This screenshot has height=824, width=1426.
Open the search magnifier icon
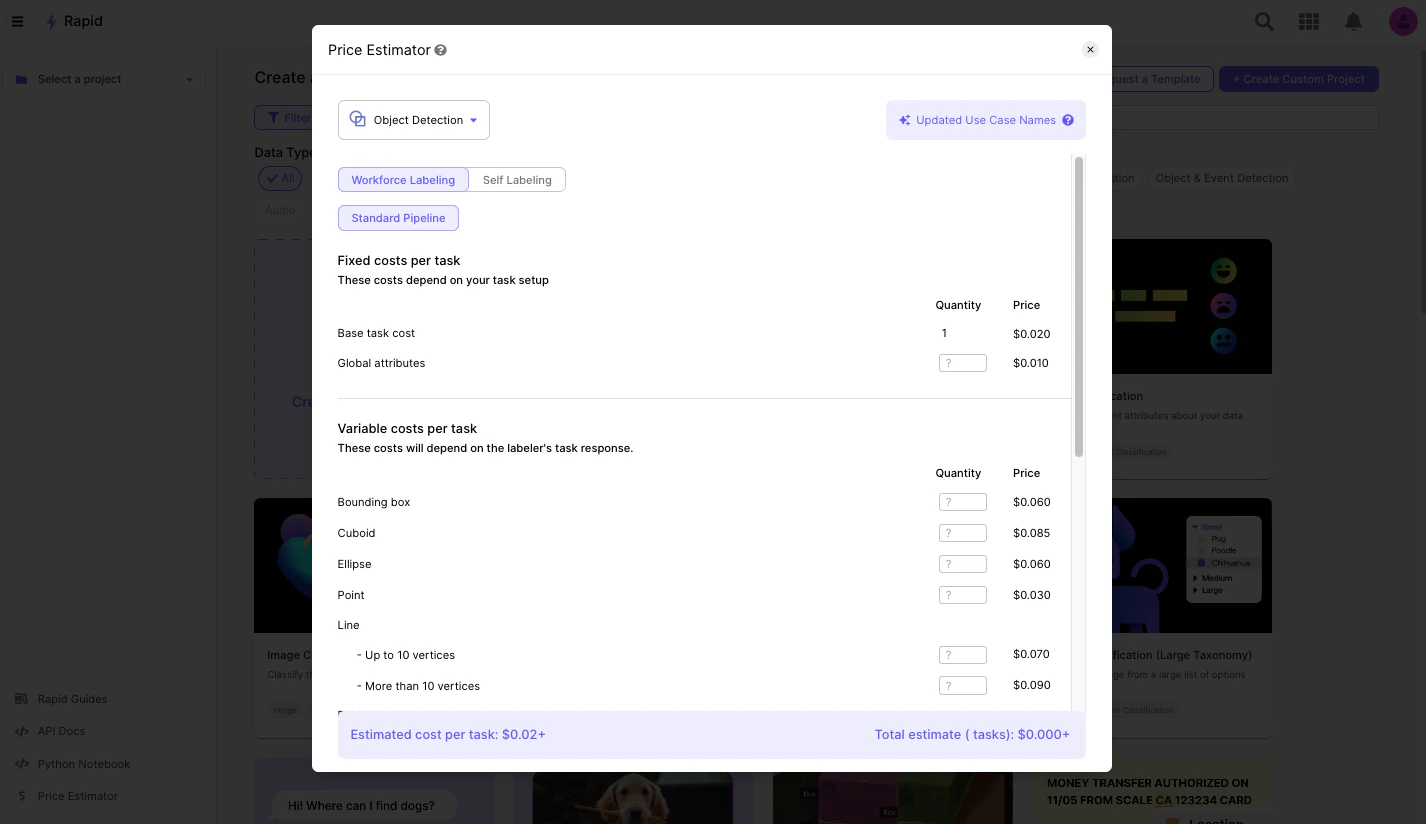(1264, 21)
